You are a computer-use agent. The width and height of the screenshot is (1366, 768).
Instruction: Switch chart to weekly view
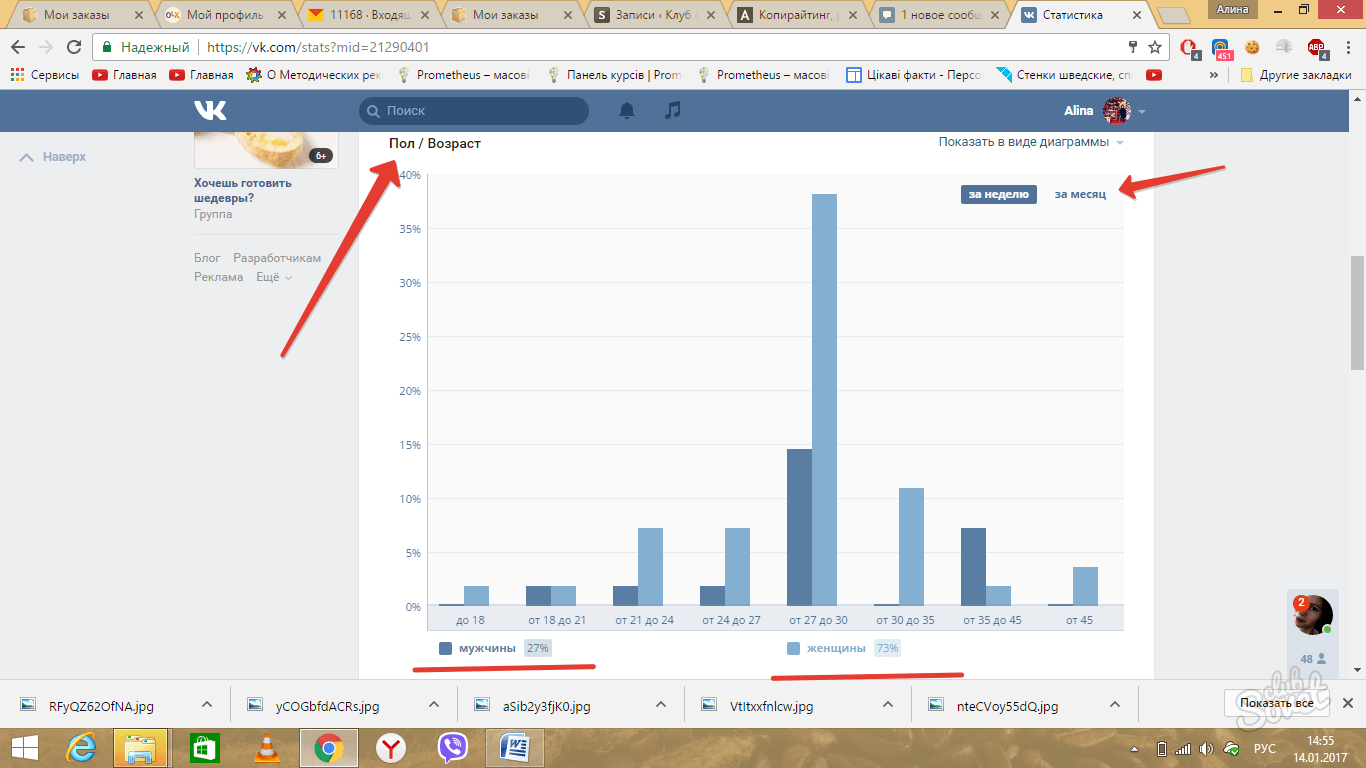point(997,194)
